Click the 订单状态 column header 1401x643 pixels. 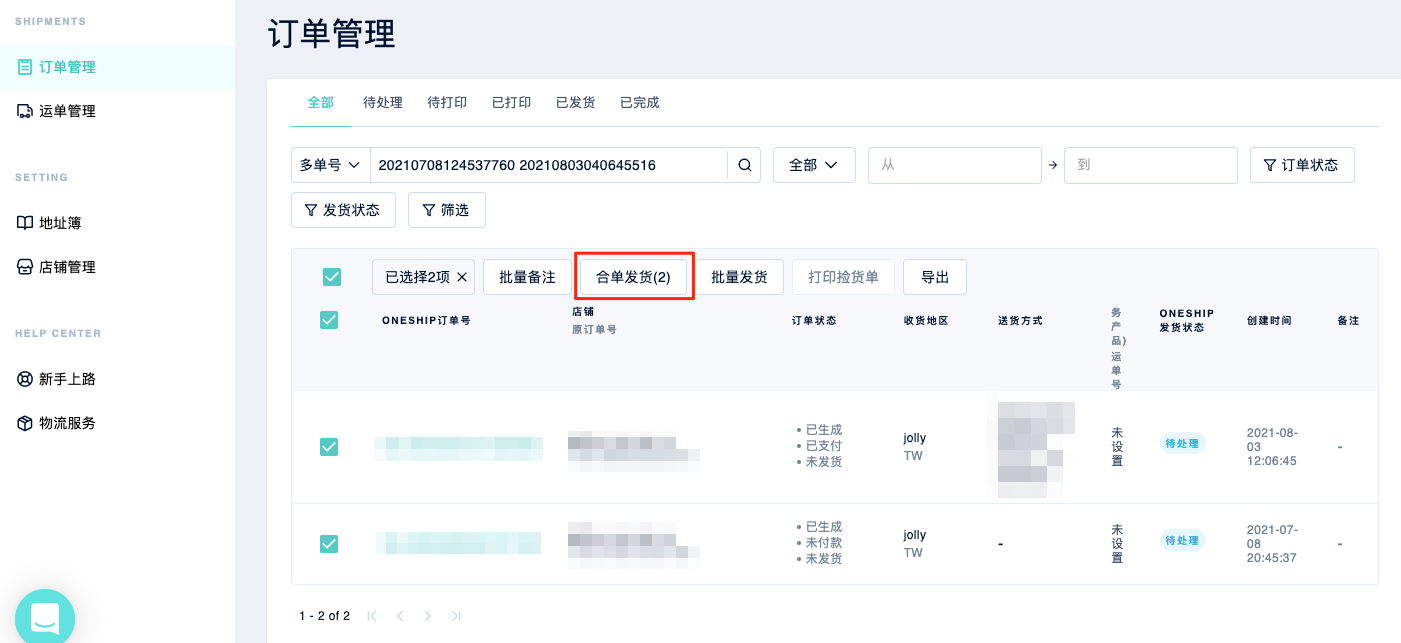coord(814,321)
